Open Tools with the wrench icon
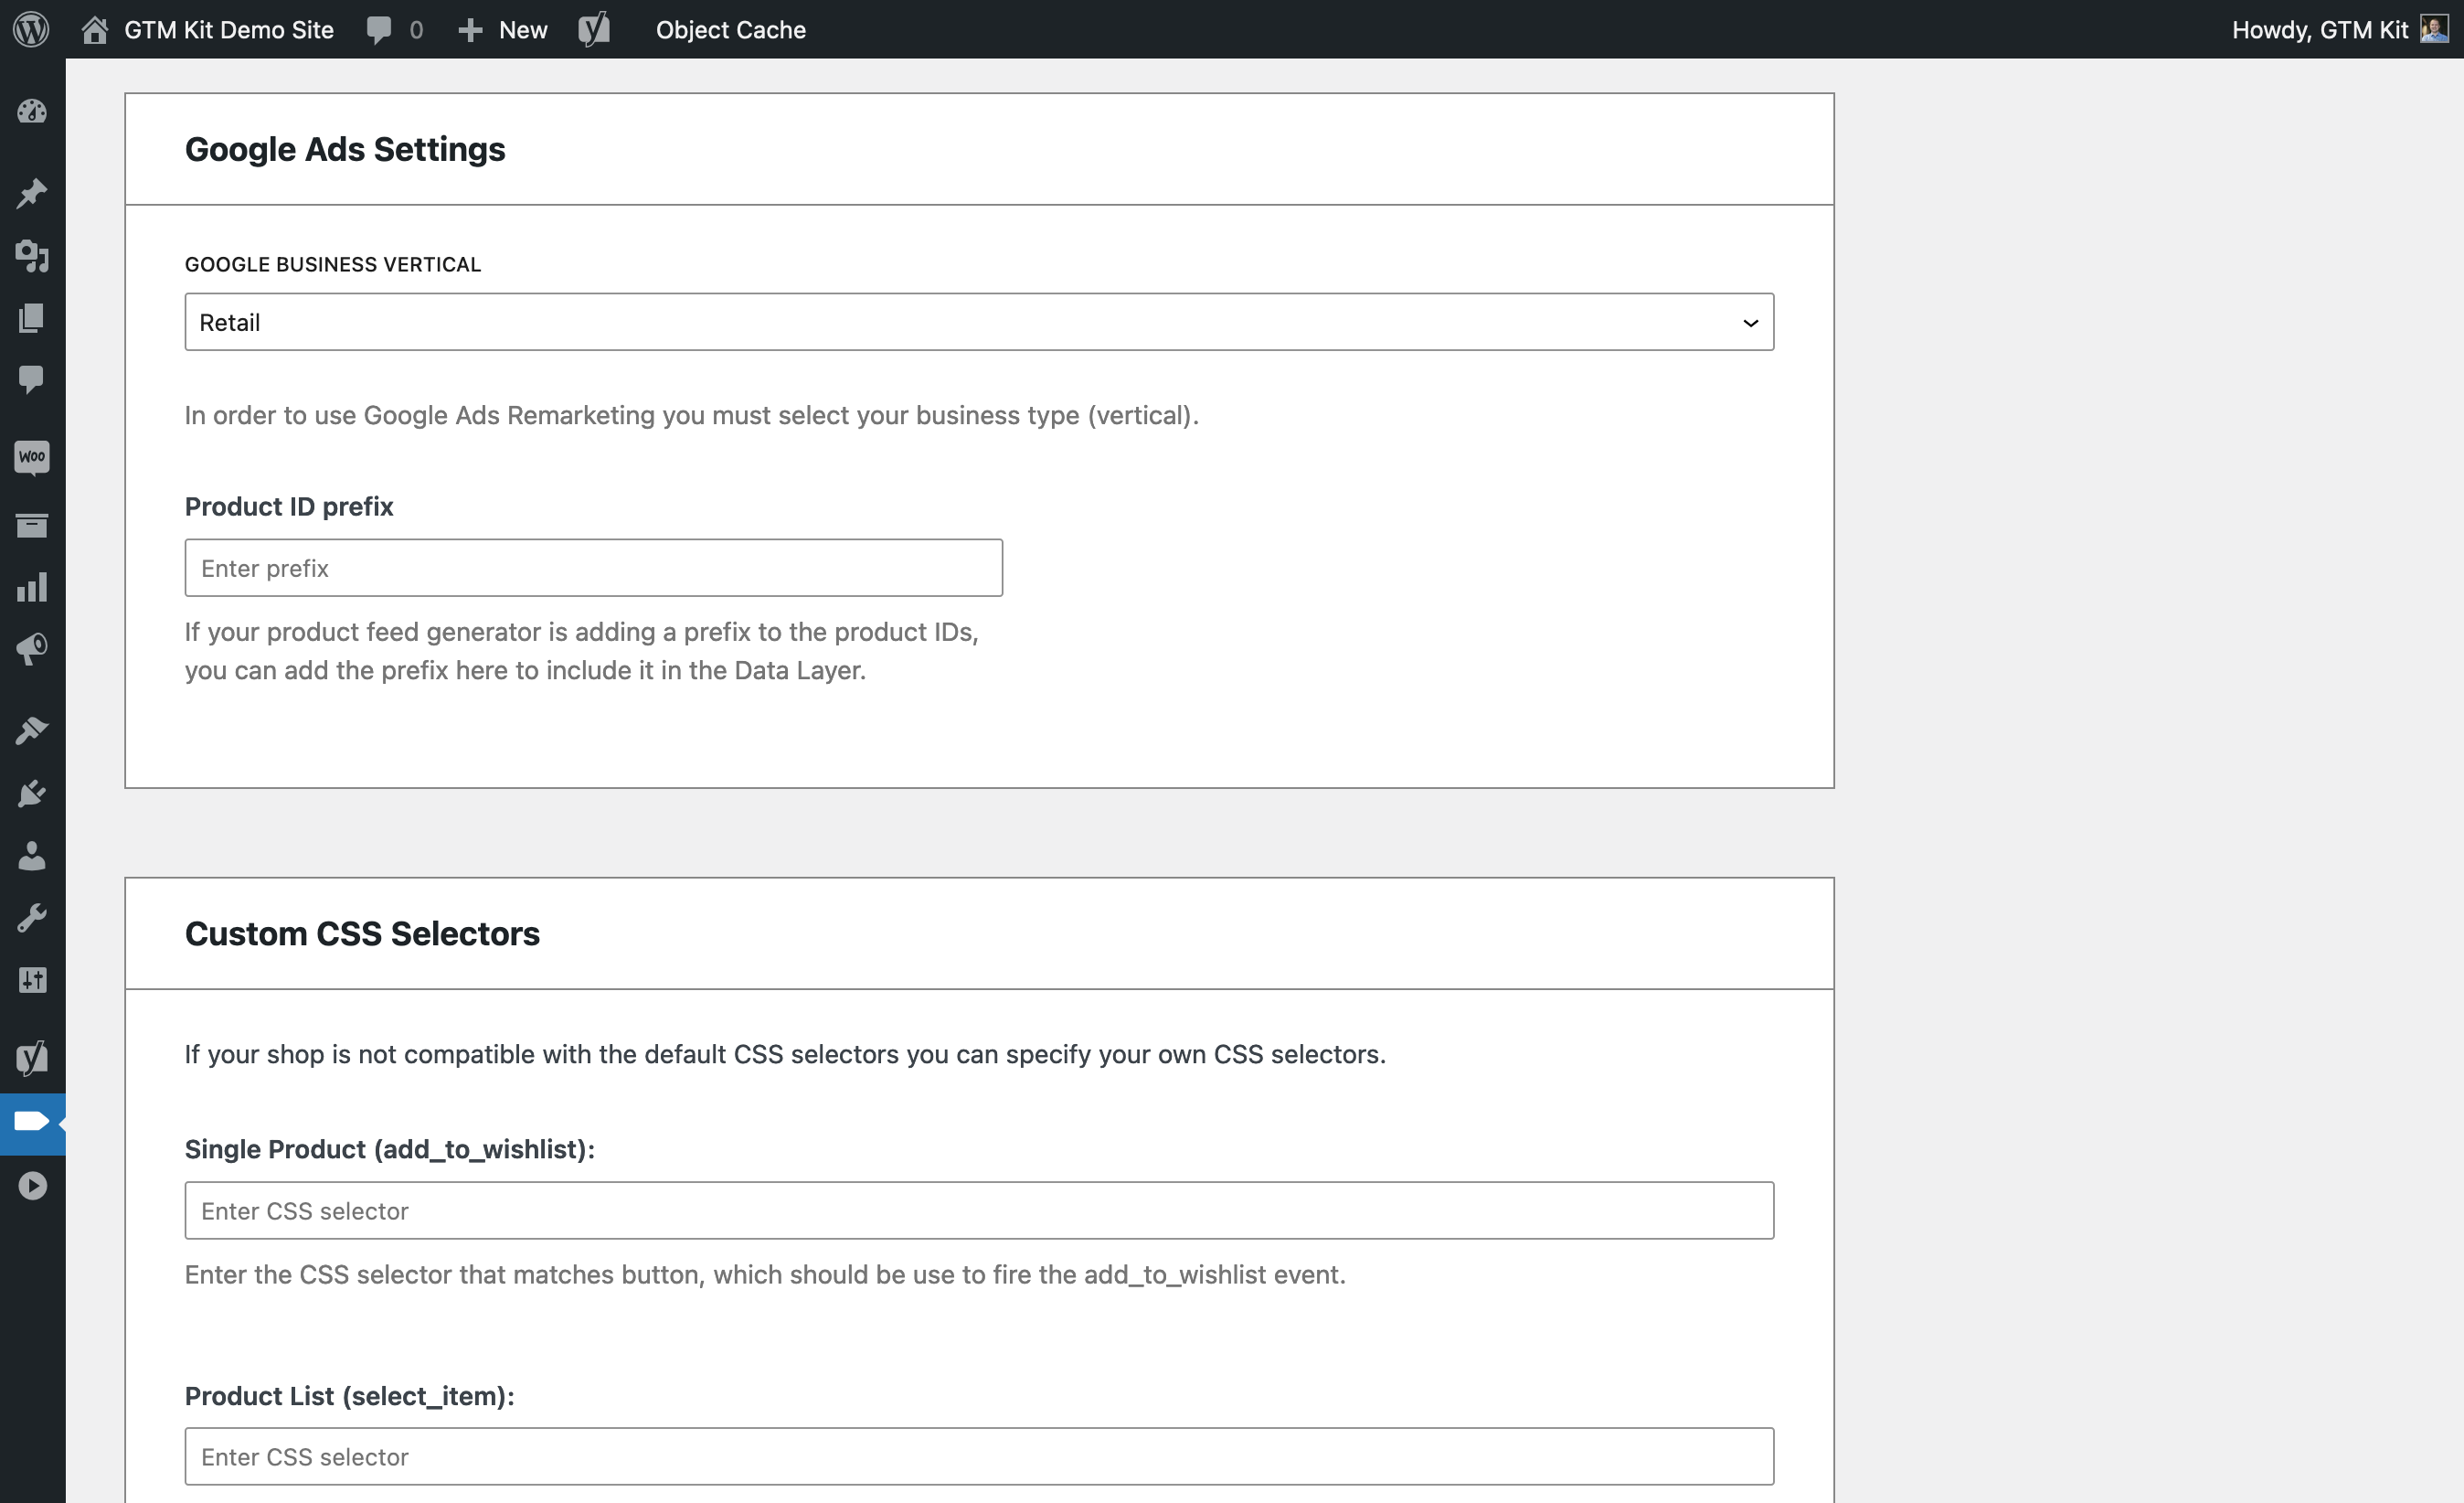 32,917
